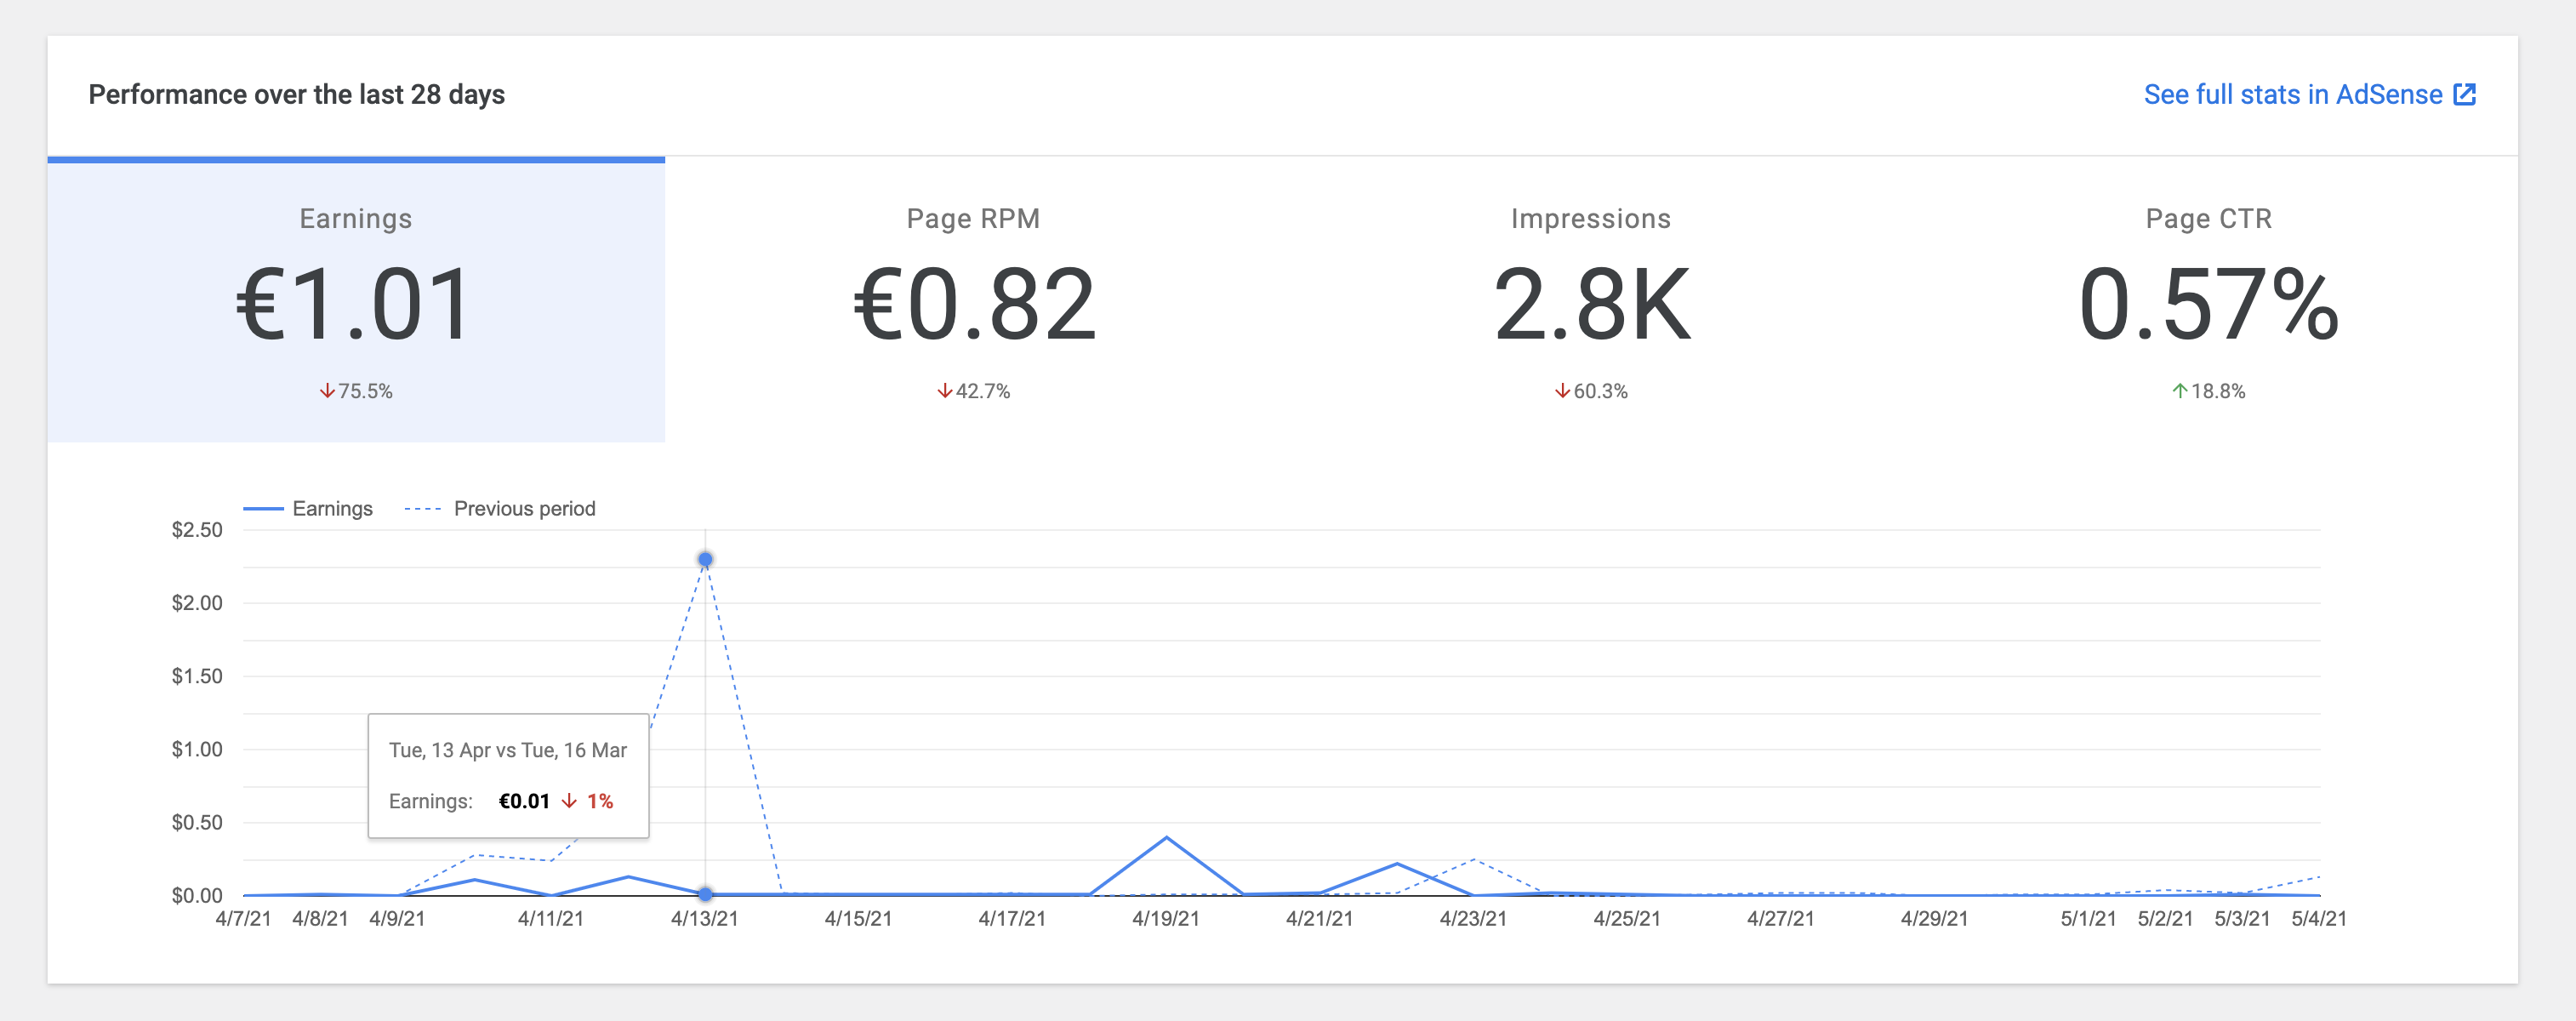Screen dimensions: 2576x1021
Task: Click the 4/7/21 axis label
Action: point(243,919)
